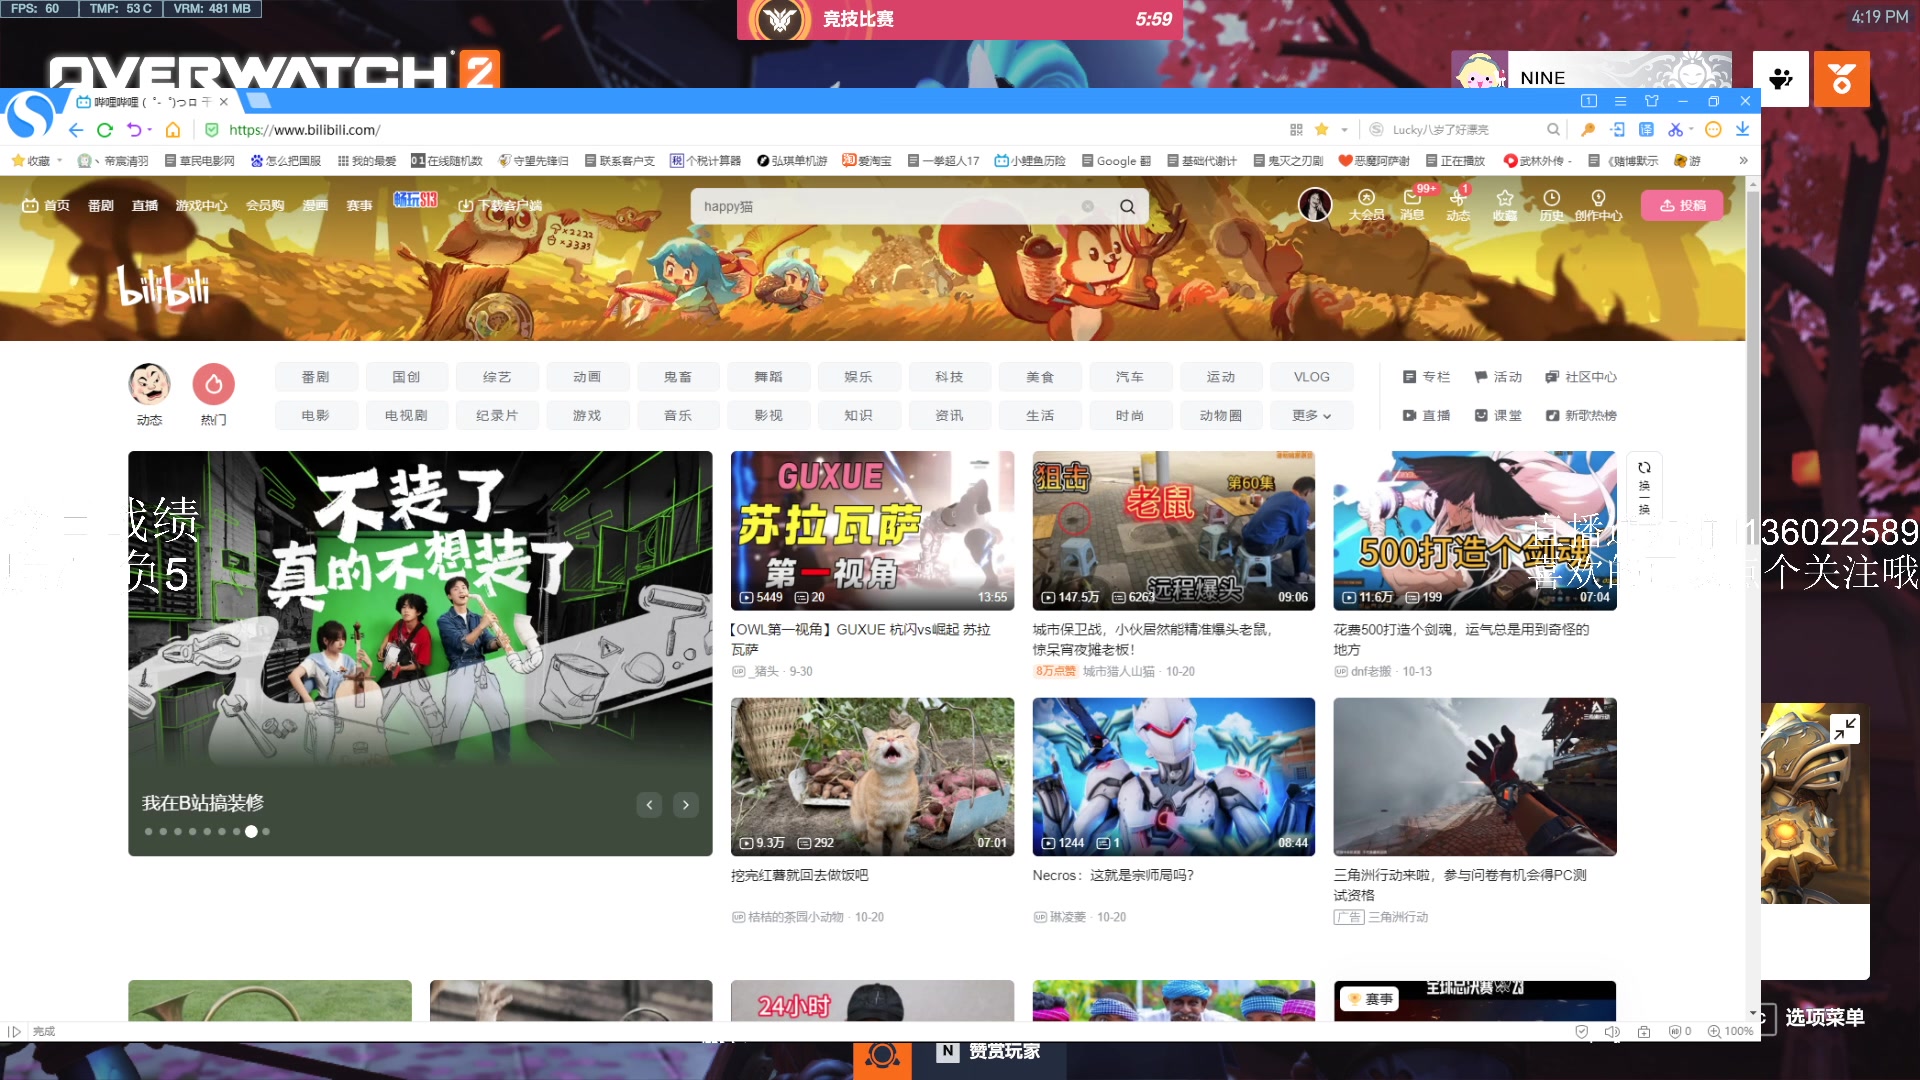Click the speaker mute icon in status bar
The width and height of the screenshot is (1920, 1080).
click(x=1612, y=1031)
